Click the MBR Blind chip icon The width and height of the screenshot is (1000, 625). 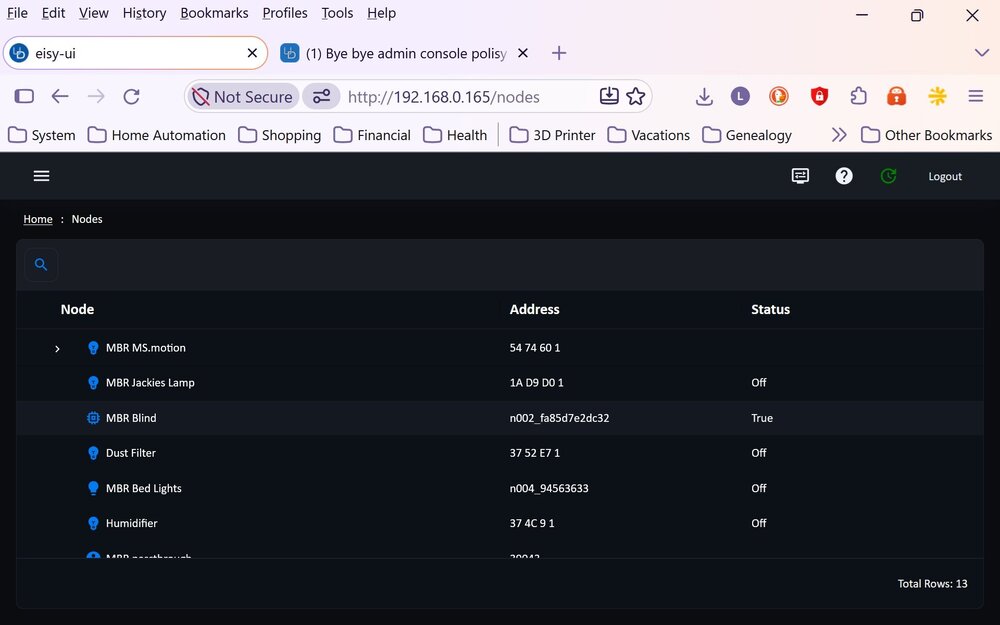point(93,418)
